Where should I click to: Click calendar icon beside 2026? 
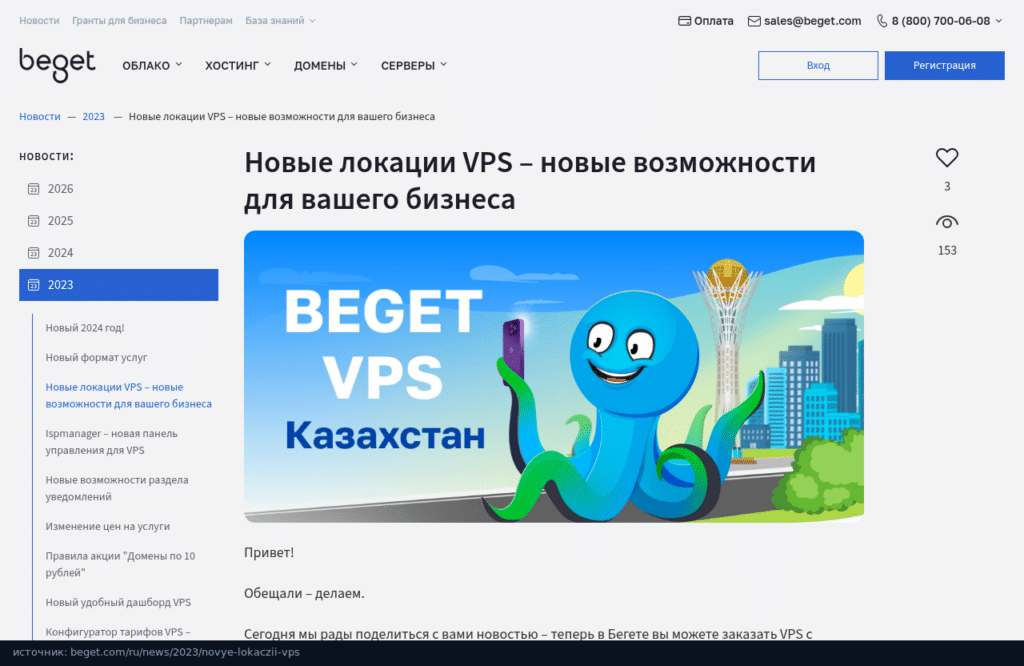click(33, 189)
